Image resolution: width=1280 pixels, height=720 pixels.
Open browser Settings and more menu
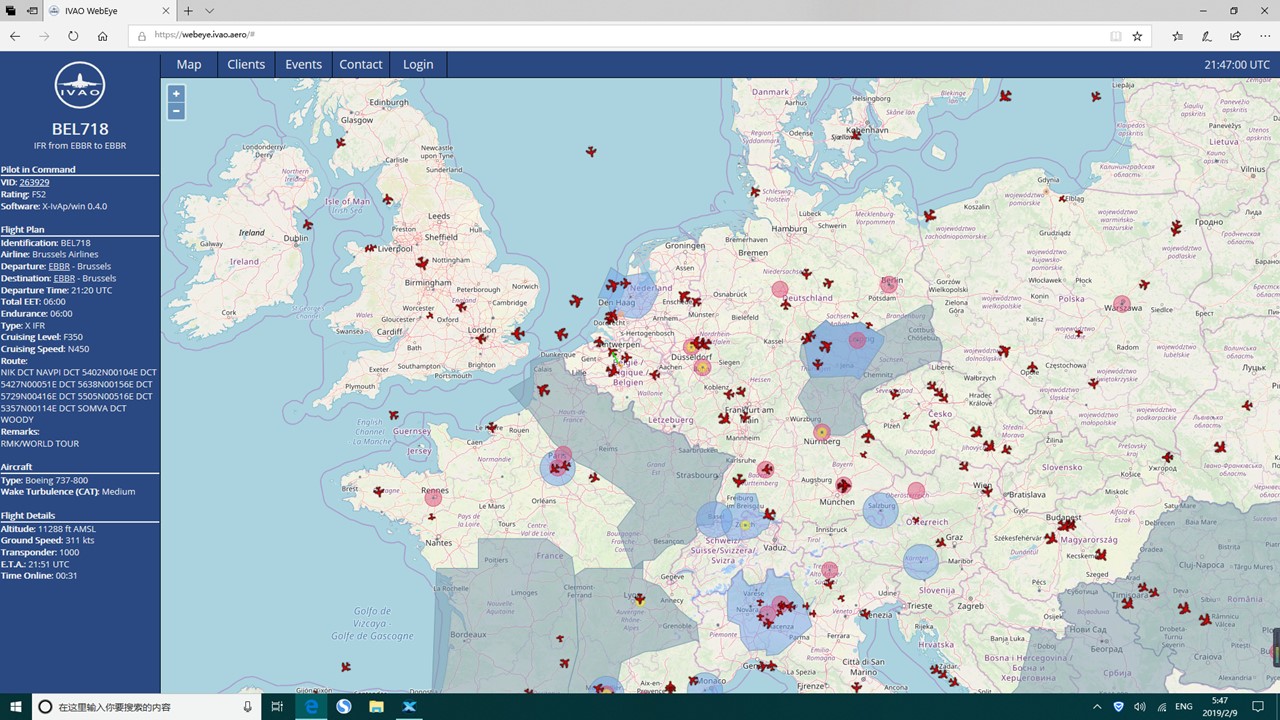[x=1265, y=36]
